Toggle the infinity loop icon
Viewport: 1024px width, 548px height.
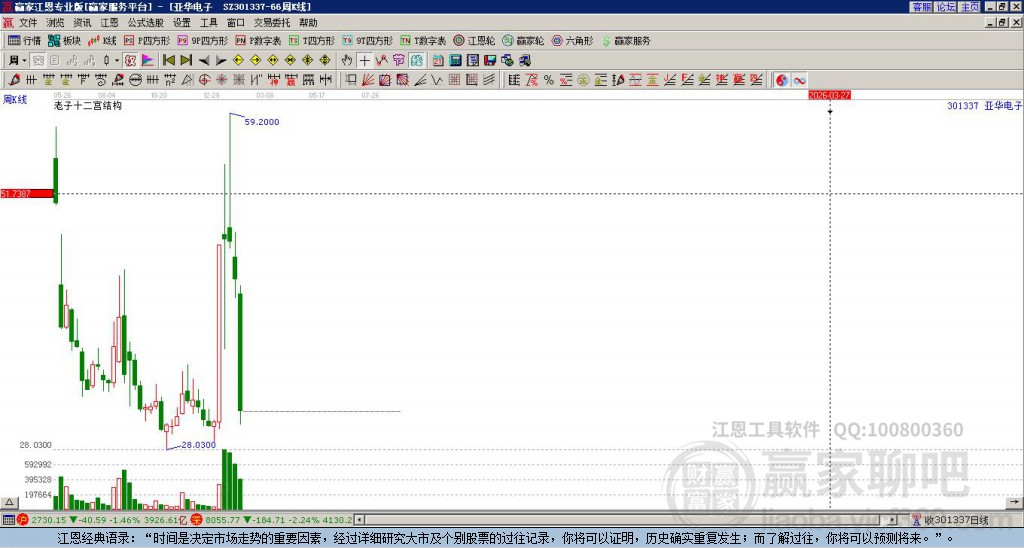click(x=799, y=80)
